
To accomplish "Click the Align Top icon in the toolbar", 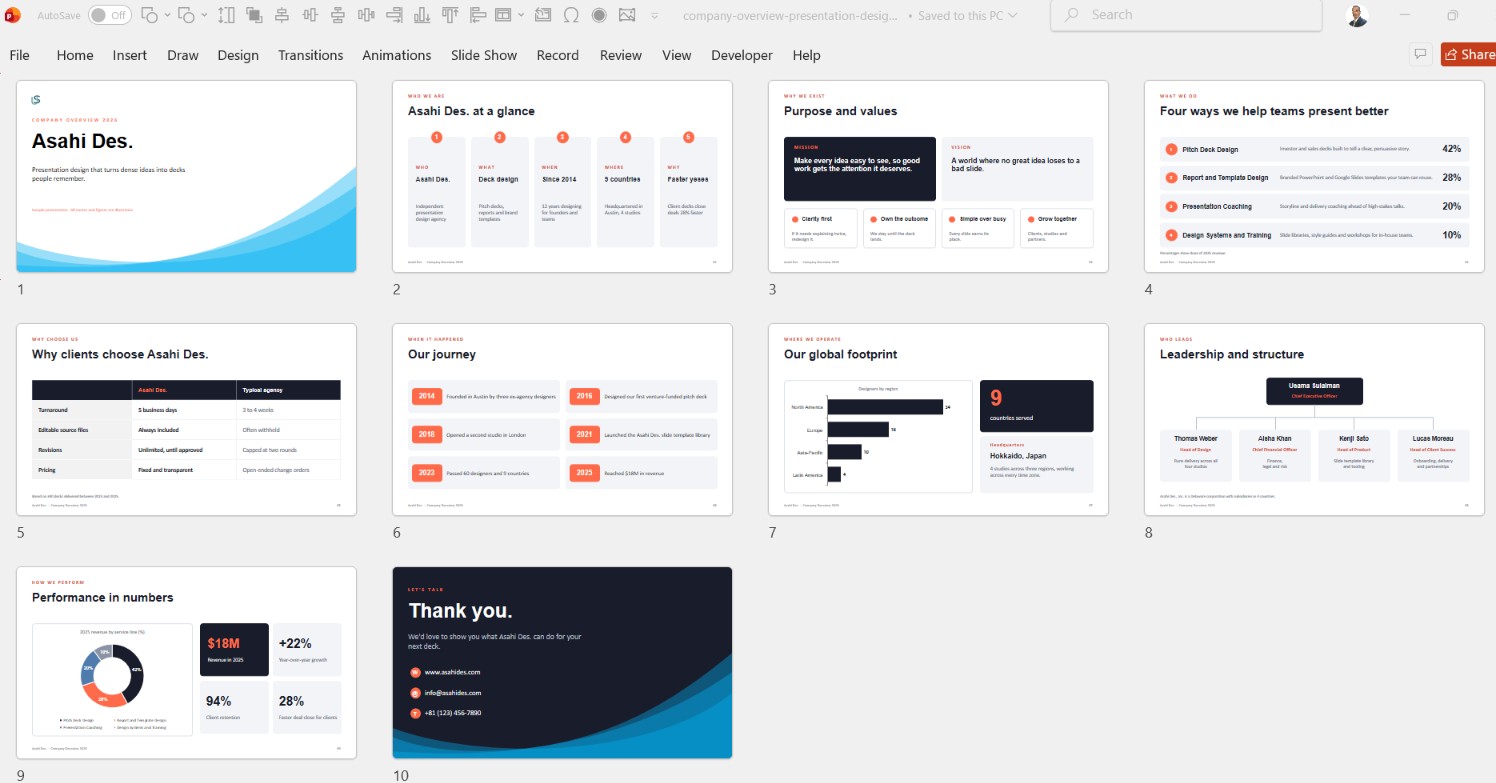I will point(450,15).
